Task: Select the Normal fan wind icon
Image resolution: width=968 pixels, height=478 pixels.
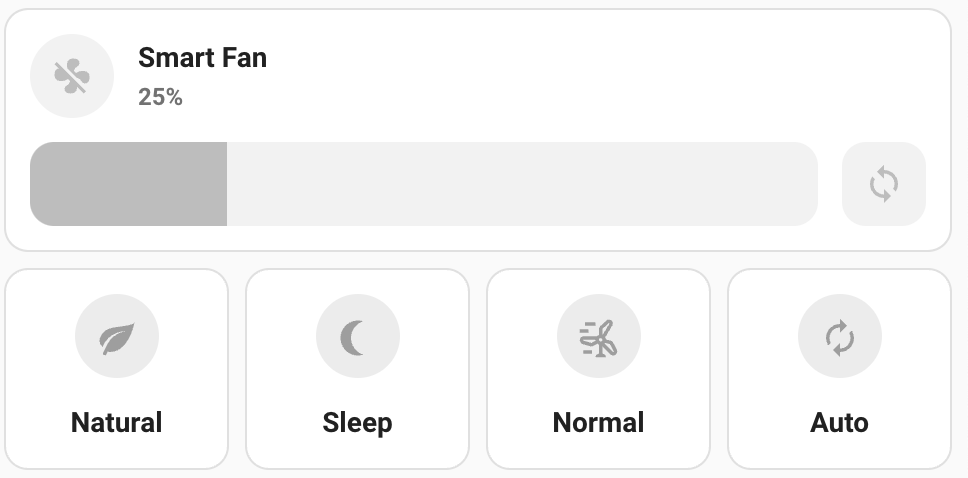Action: click(x=598, y=336)
